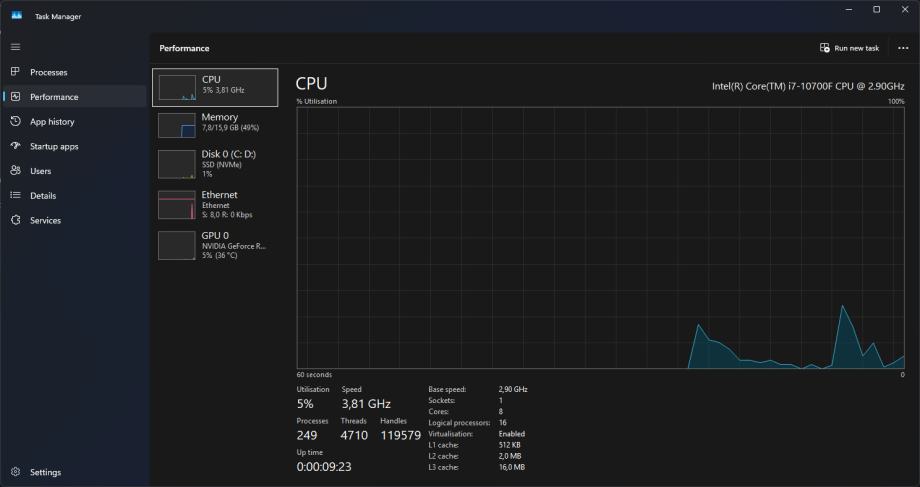Click the 4710 threads value
920x487 pixels.
[354, 435]
